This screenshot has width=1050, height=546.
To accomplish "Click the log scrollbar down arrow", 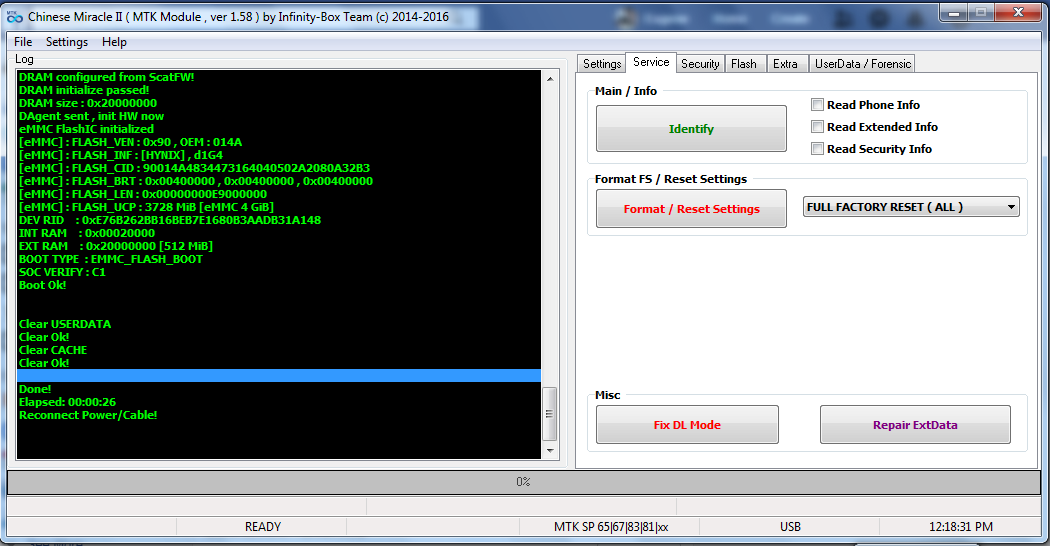I will click(x=550, y=451).
